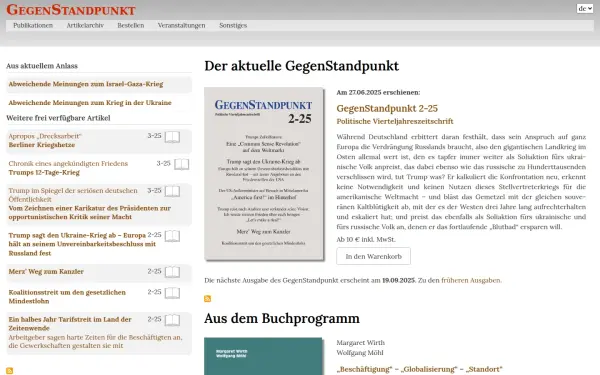The height and width of the screenshot is (375, 600).
Task: Click book icon beside Koalitionsstreit article
Action: (172, 293)
